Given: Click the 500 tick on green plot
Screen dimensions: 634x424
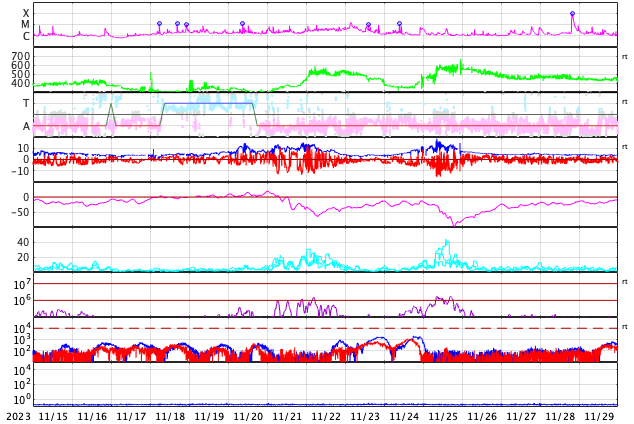Looking at the screenshot, I should point(20,74).
